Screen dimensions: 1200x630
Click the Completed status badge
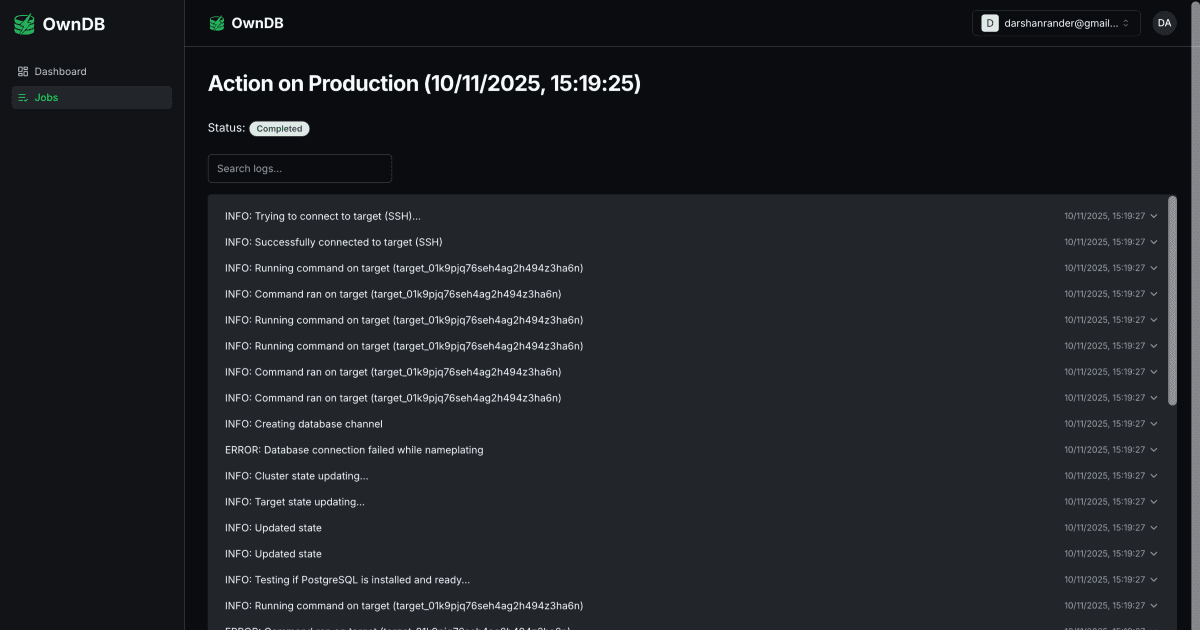tap(279, 128)
